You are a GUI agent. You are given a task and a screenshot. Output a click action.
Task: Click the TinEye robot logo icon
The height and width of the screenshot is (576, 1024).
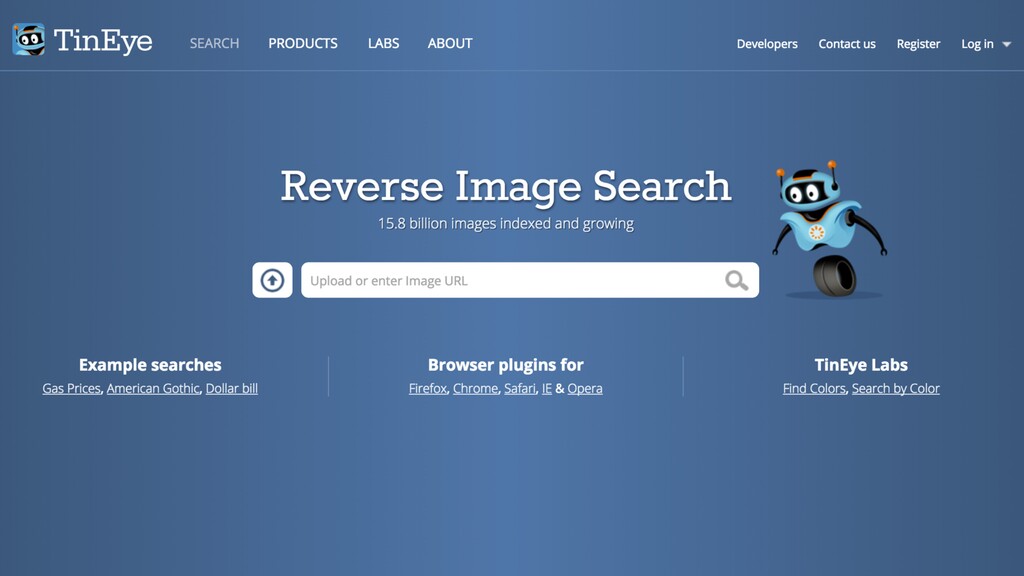(29, 40)
